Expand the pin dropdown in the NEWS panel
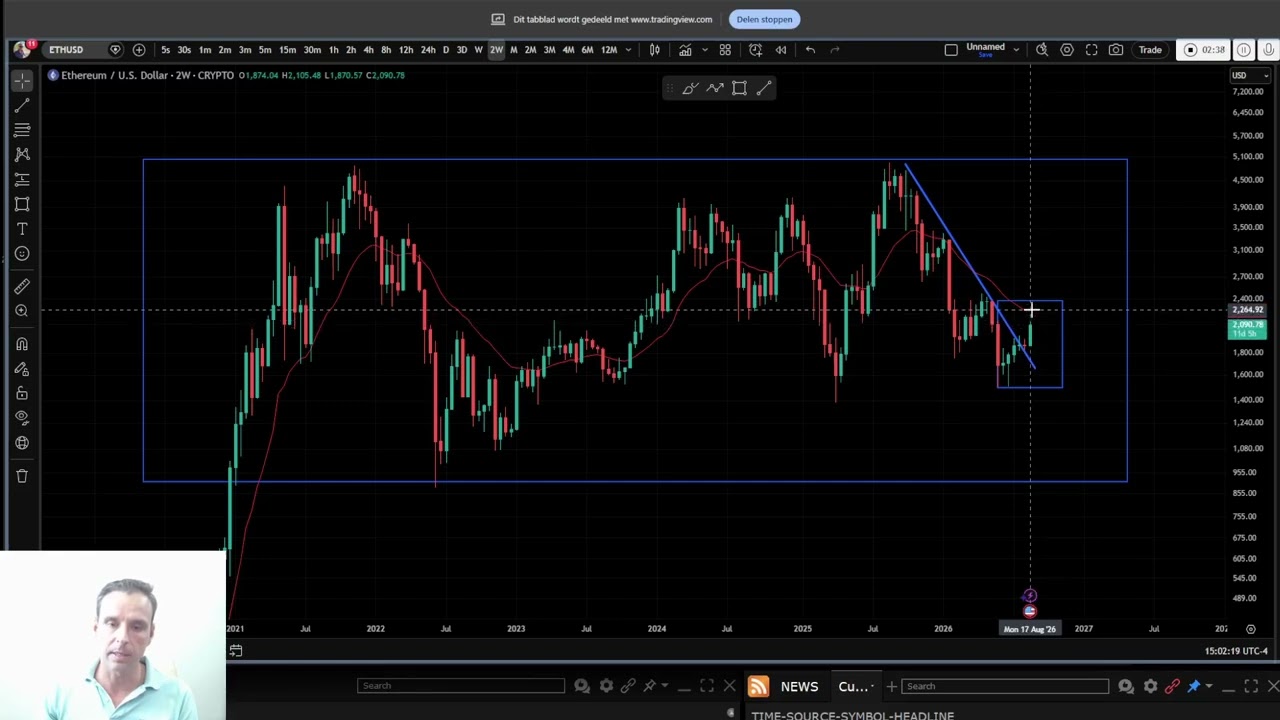Image resolution: width=1280 pixels, height=720 pixels. click(1208, 686)
